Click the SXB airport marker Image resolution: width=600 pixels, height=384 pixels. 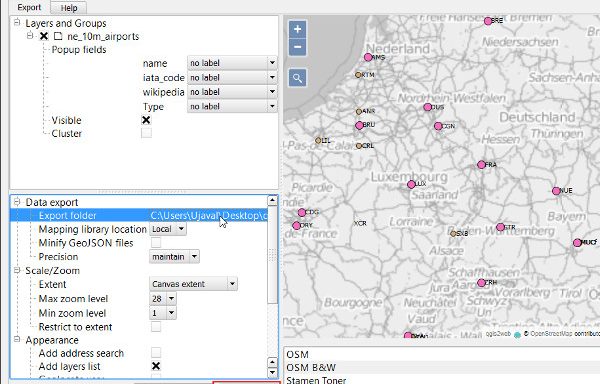(453, 234)
